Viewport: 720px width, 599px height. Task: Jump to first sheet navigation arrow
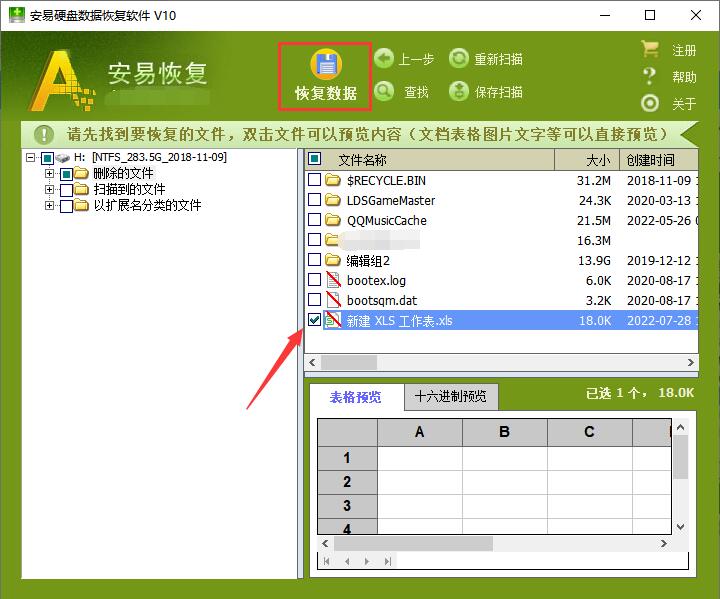point(326,561)
